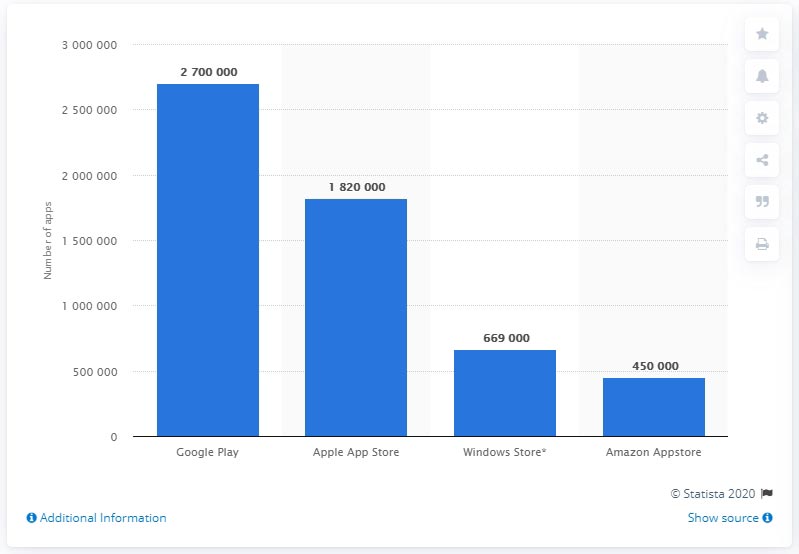Click the 500 000 axis tick label
Viewport: 799px width, 554px height.
(x=95, y=372)
